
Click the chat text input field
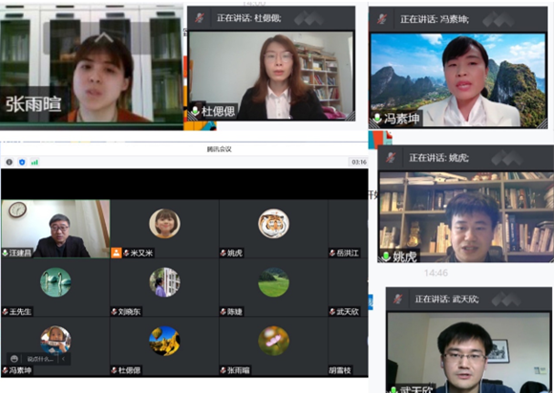pos(40,359)
